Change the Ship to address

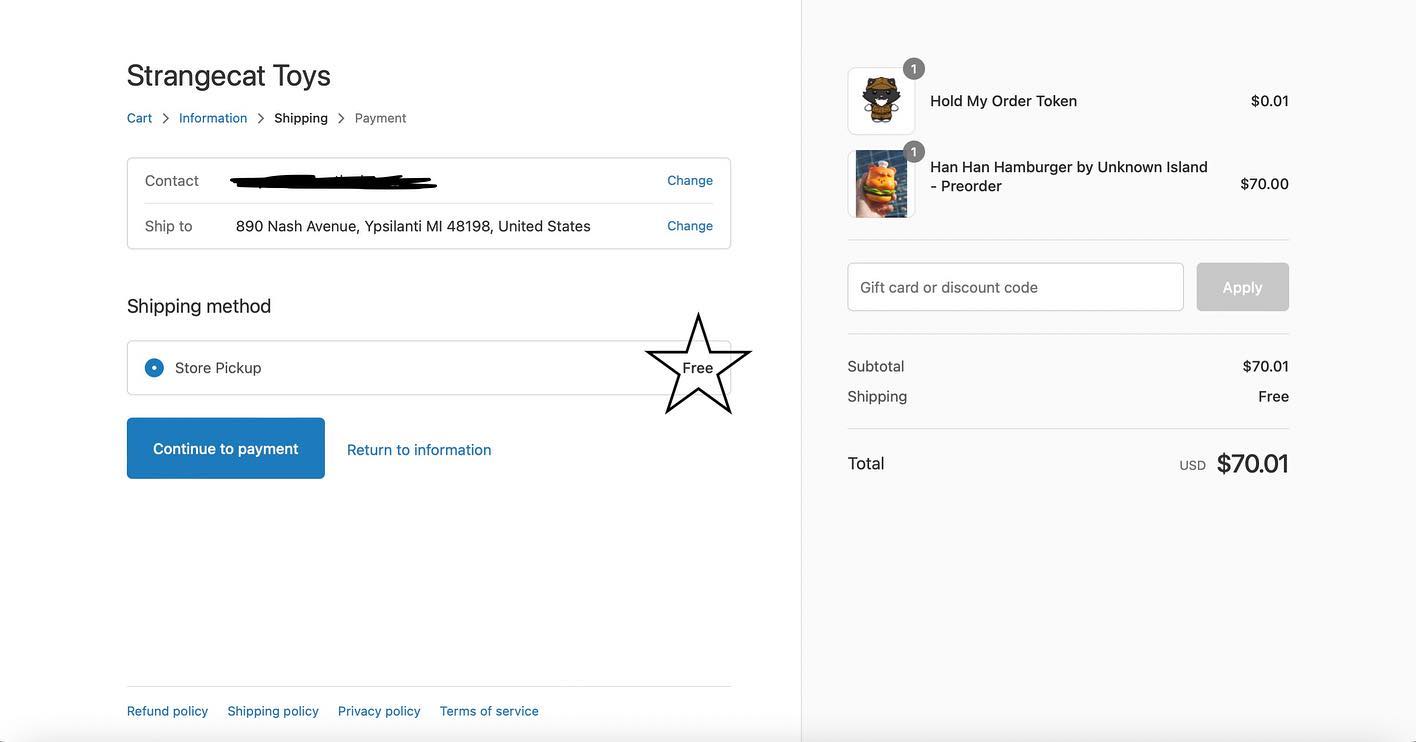coord(690,226)
